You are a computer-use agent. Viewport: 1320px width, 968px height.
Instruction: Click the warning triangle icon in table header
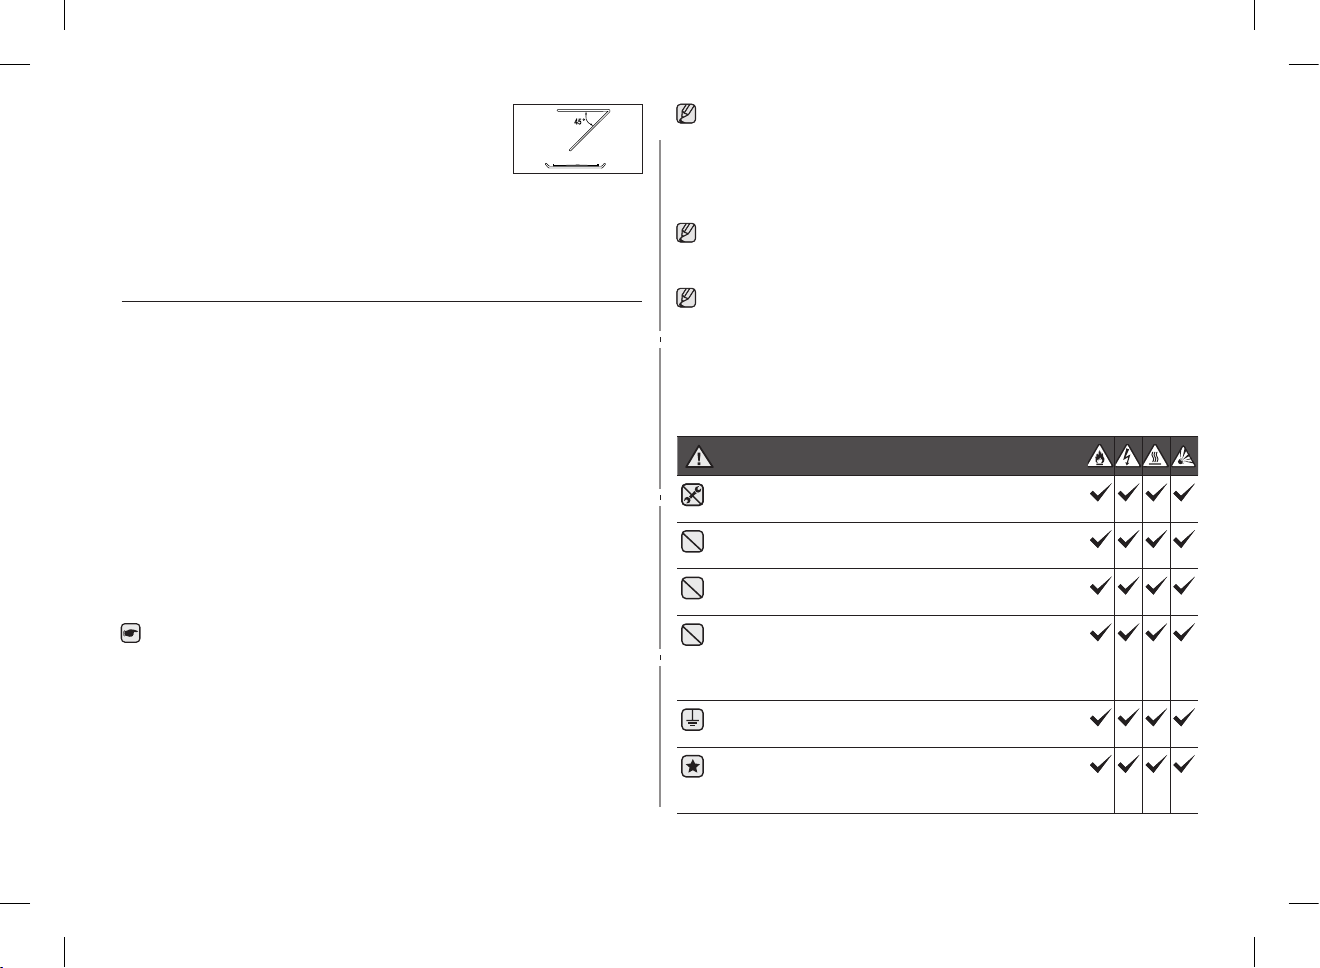(698, 457)
